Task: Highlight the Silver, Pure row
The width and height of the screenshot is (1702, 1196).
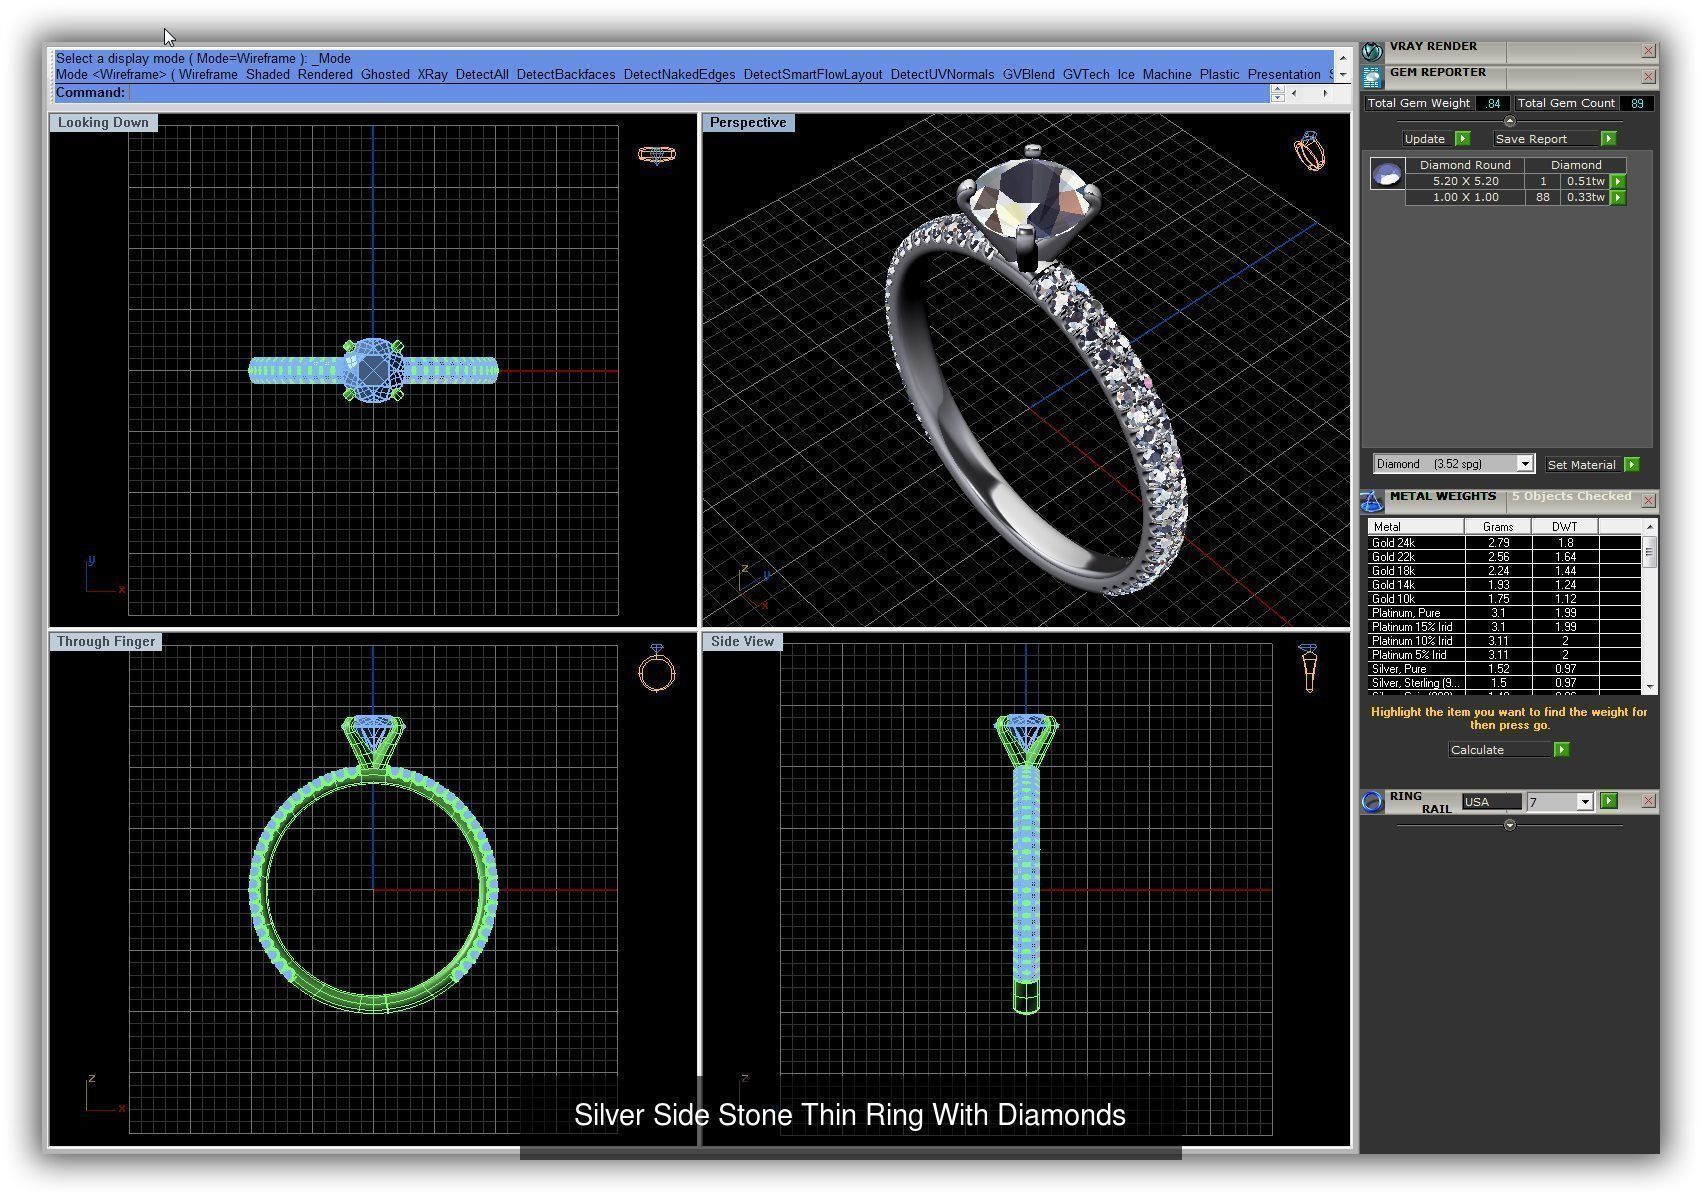Action: (1505, 669)
